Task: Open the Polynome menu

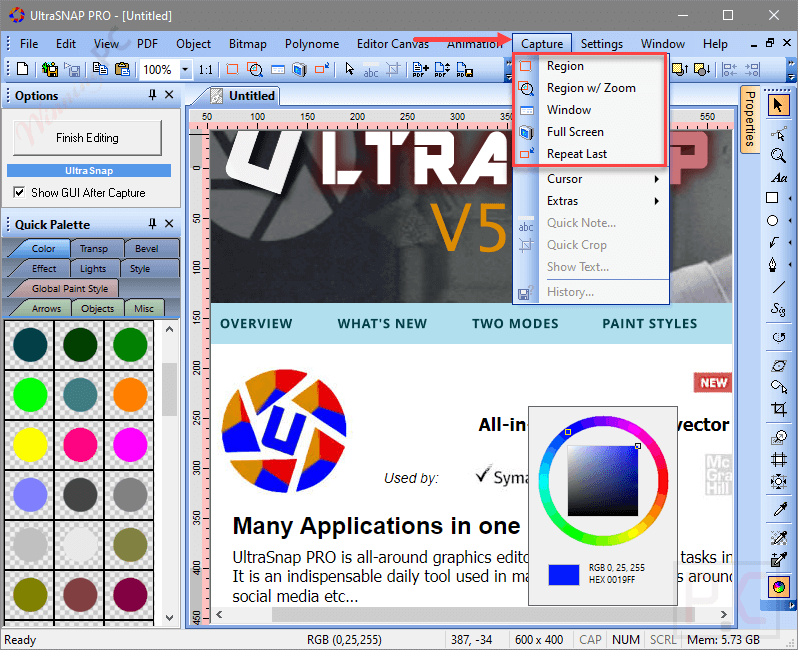Action: click(312, 44)
